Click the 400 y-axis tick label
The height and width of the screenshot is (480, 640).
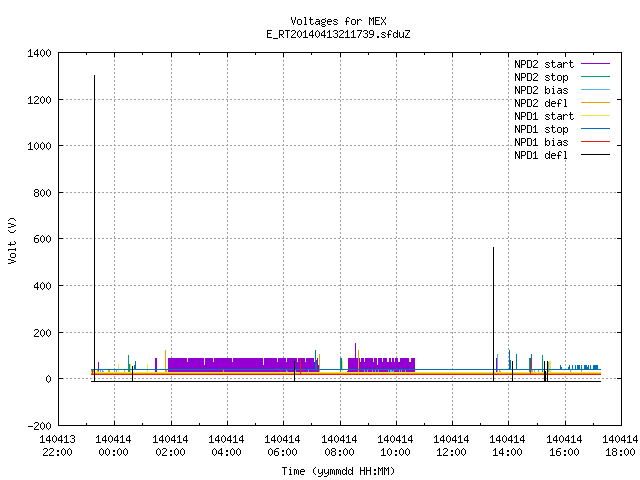coord(42,286)
